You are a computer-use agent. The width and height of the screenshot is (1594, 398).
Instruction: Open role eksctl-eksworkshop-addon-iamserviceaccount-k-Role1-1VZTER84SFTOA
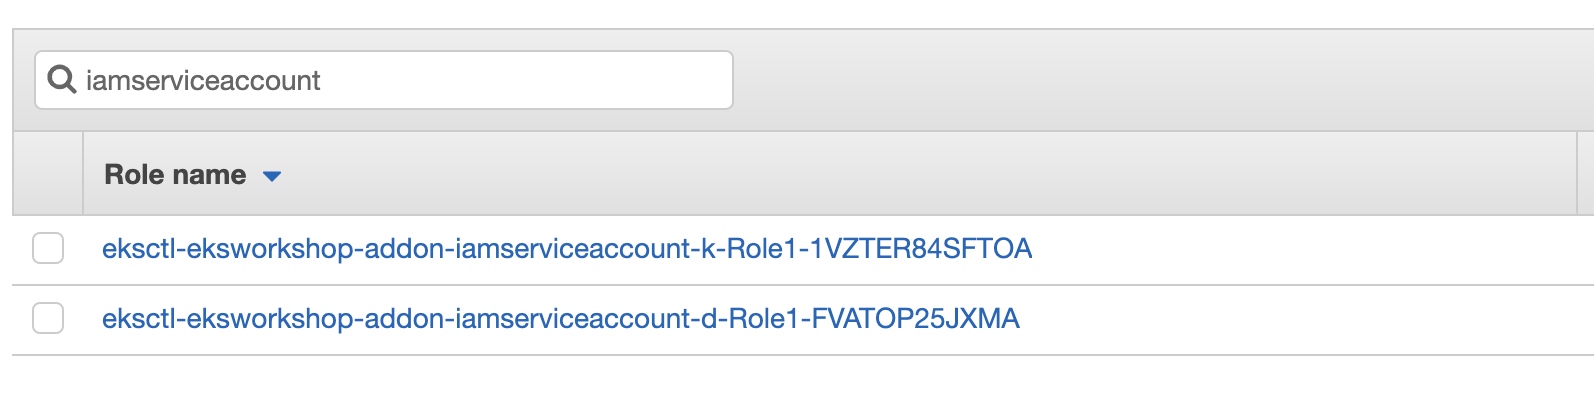(567, 248)
